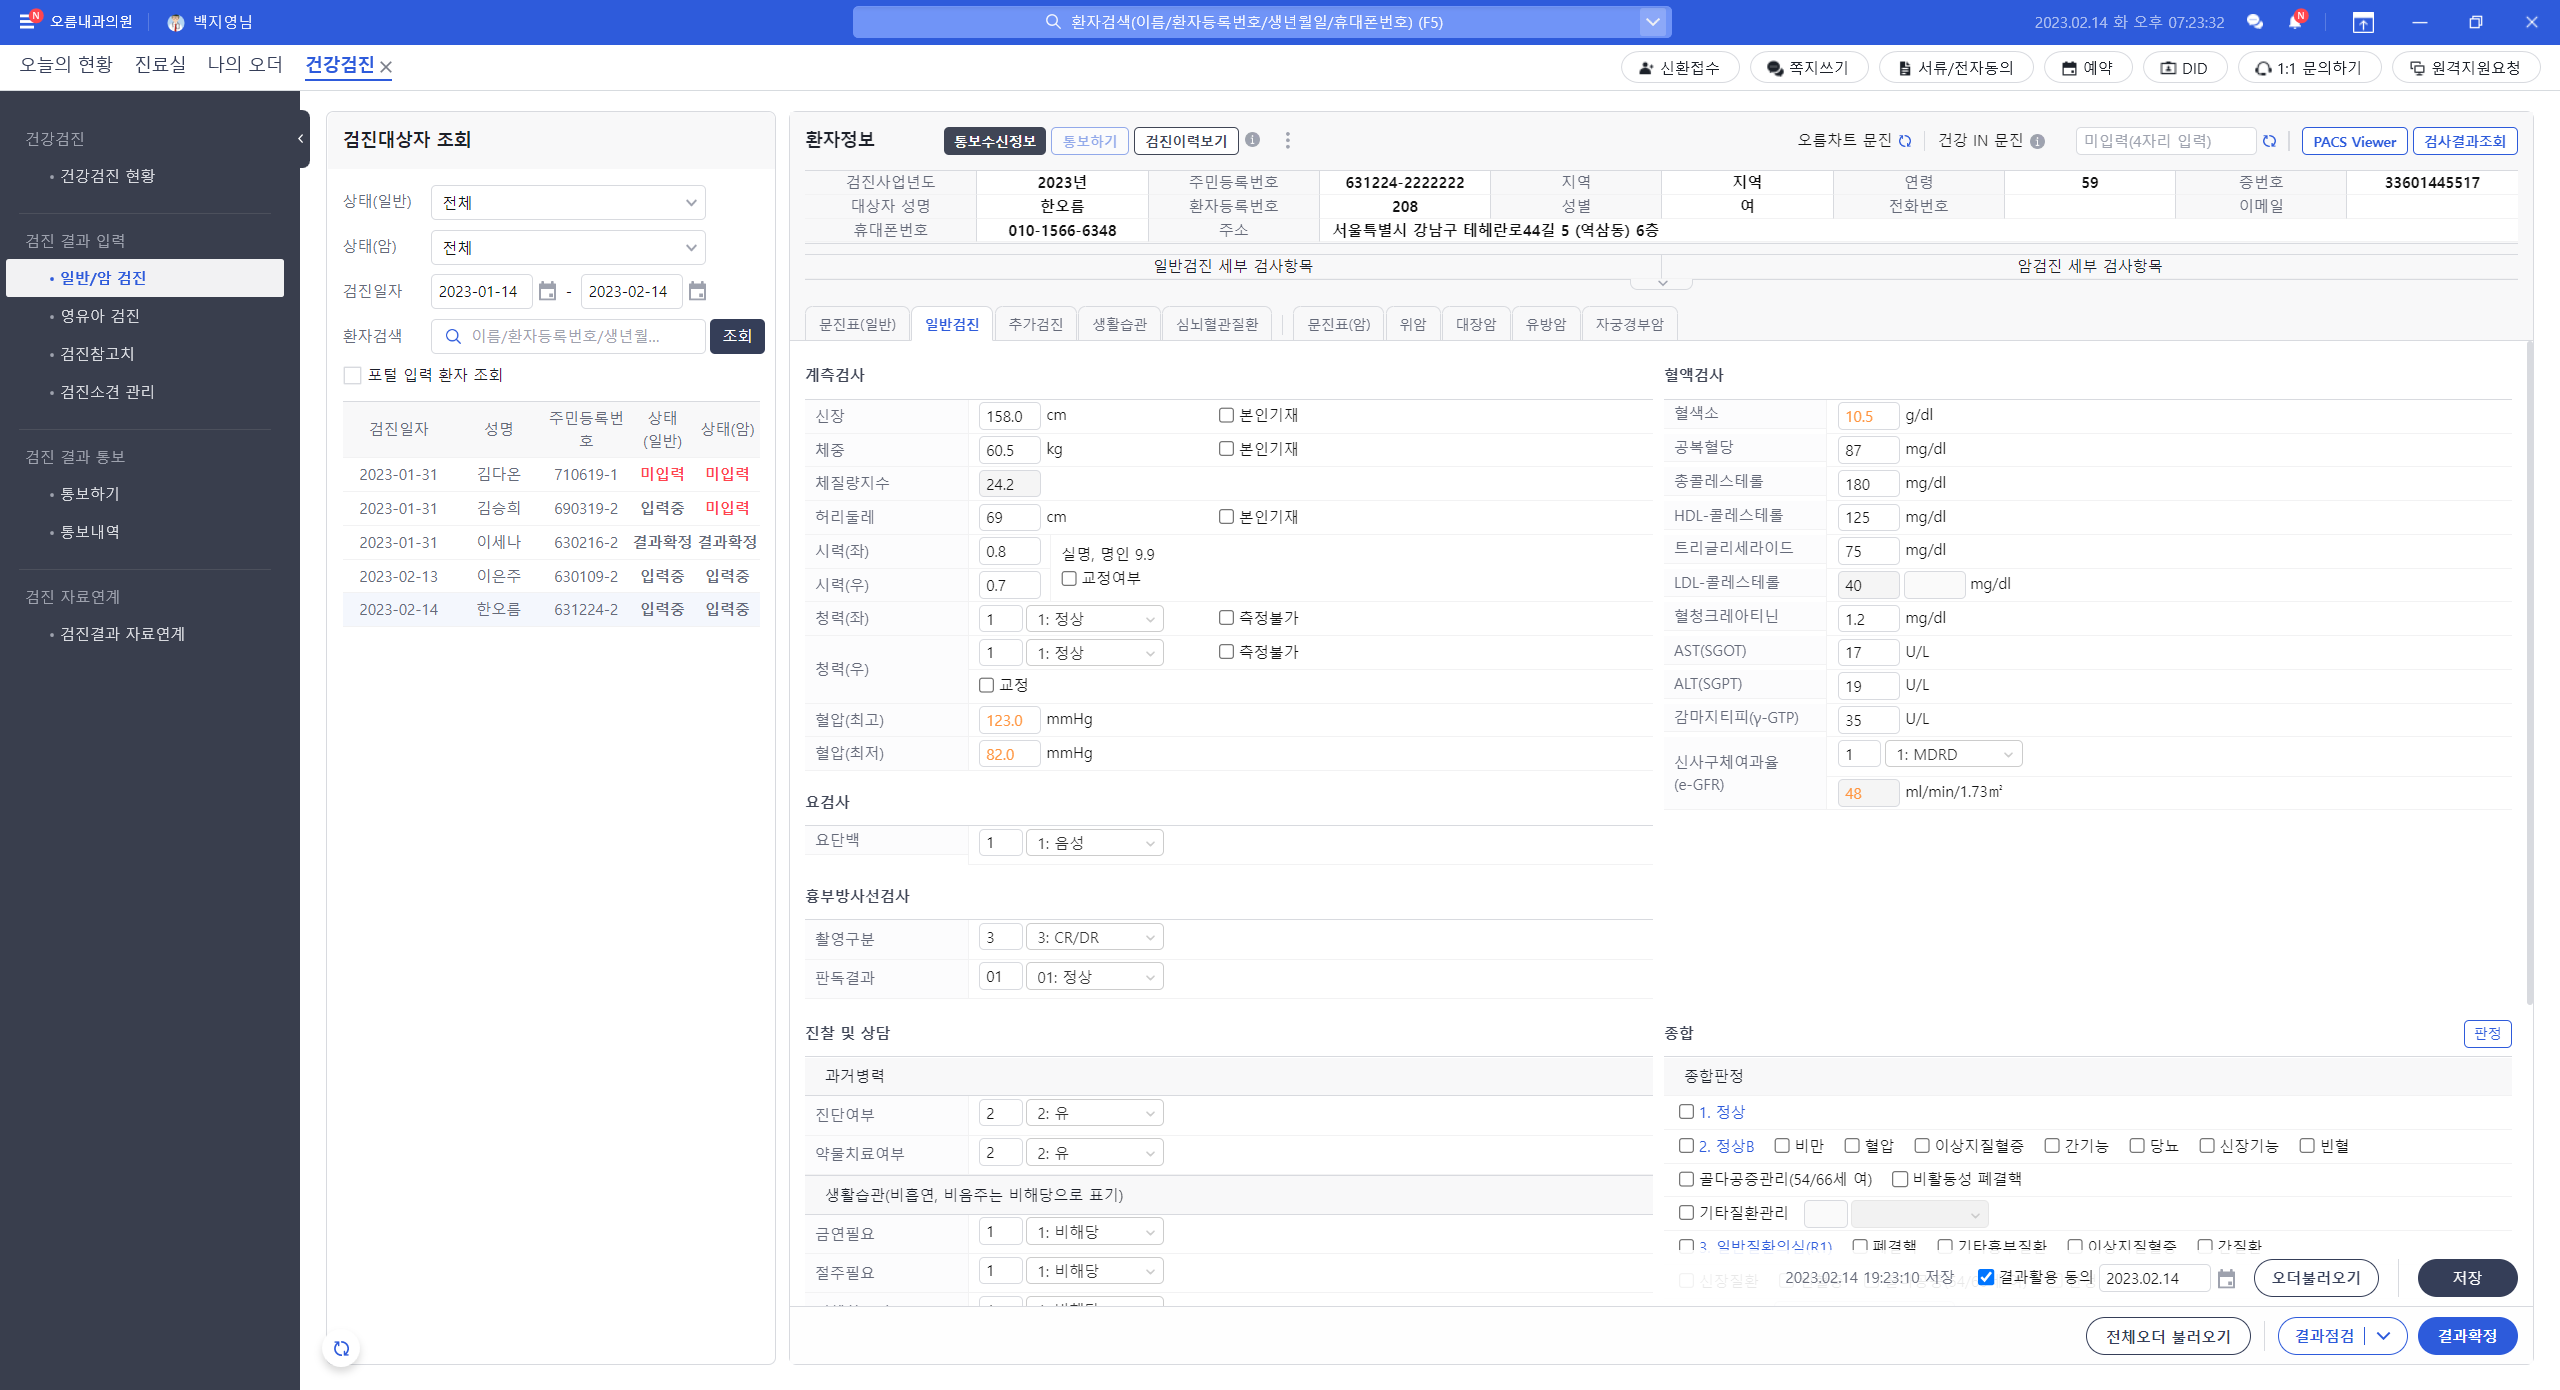The image size is (2560, 1390).
Task: Open the chat messages icon in title bar
Action: tap(2254, 22)
